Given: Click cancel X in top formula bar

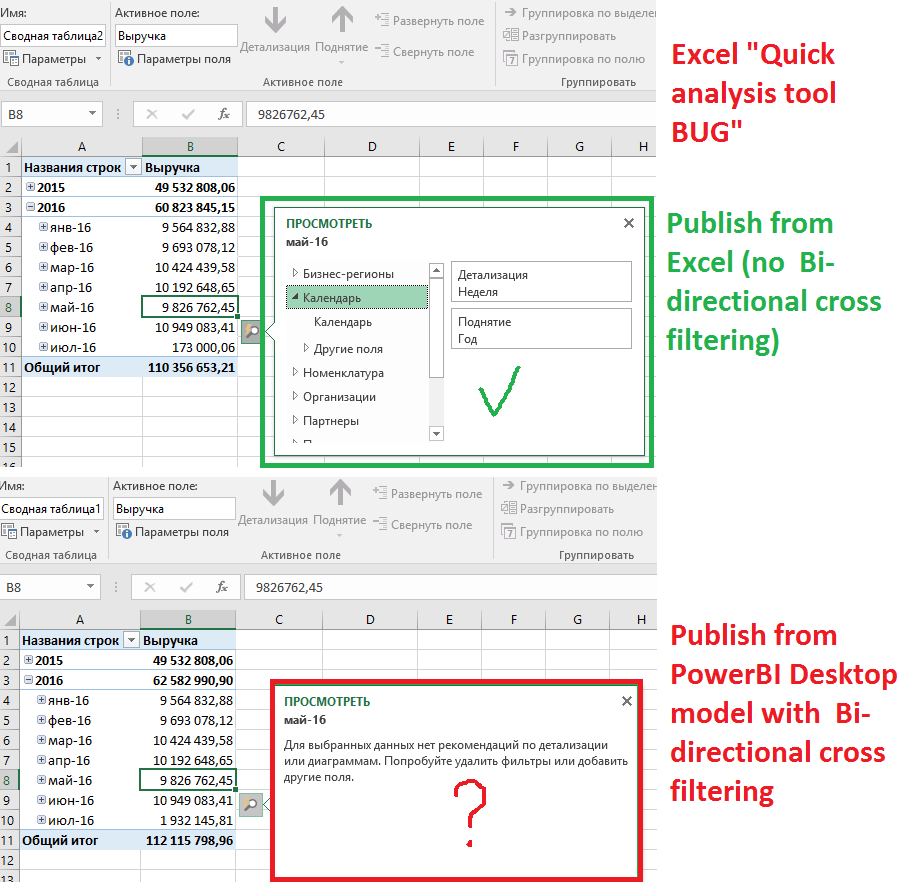Looking at the screenshot, I should coord(152,114).
